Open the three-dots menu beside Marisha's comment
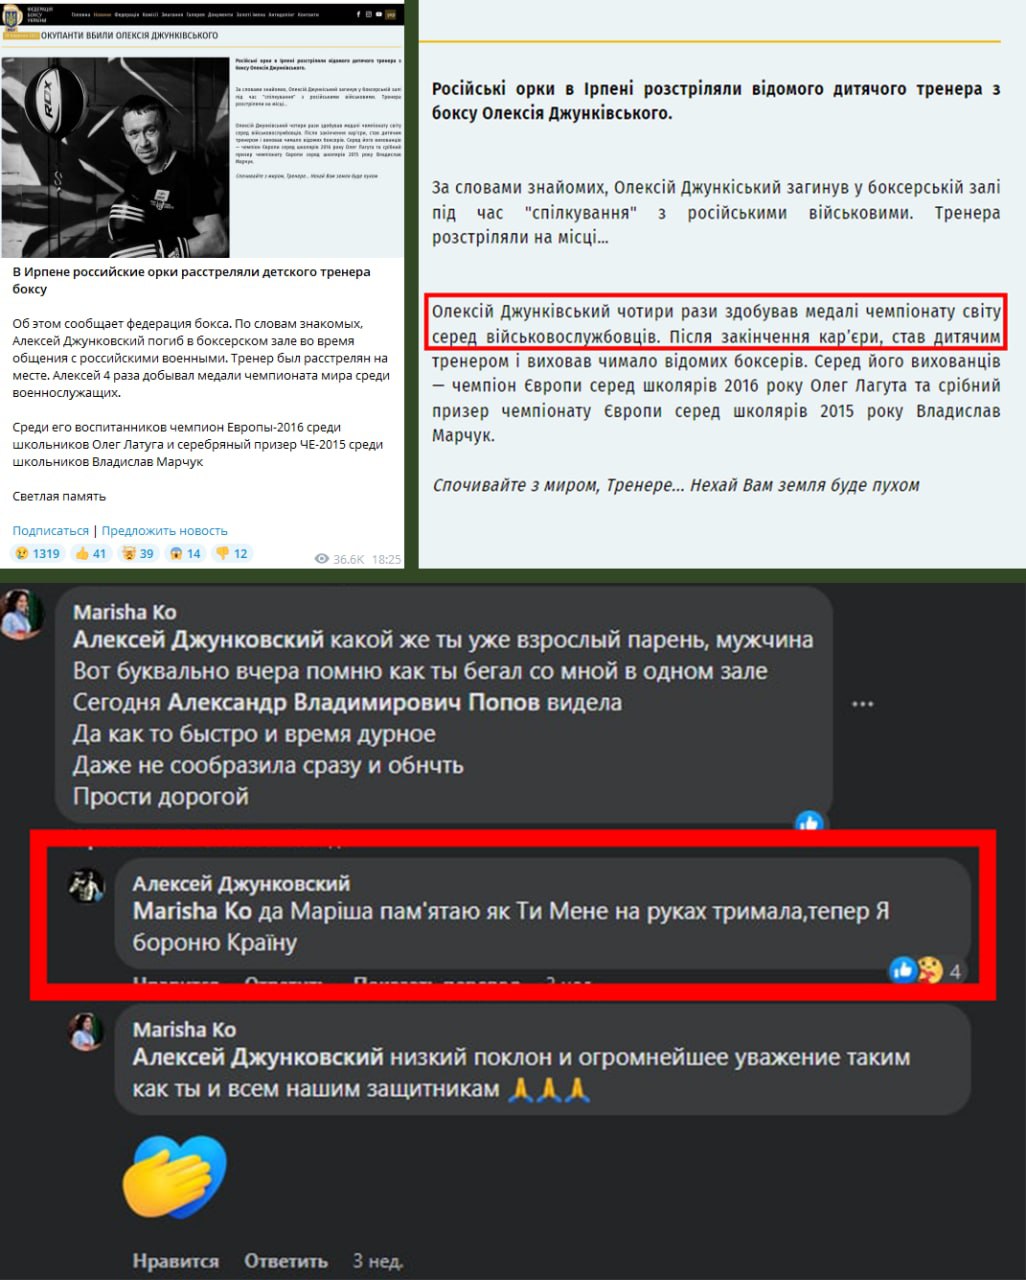Screen dimensions: 1026x1280 point(863,704)
